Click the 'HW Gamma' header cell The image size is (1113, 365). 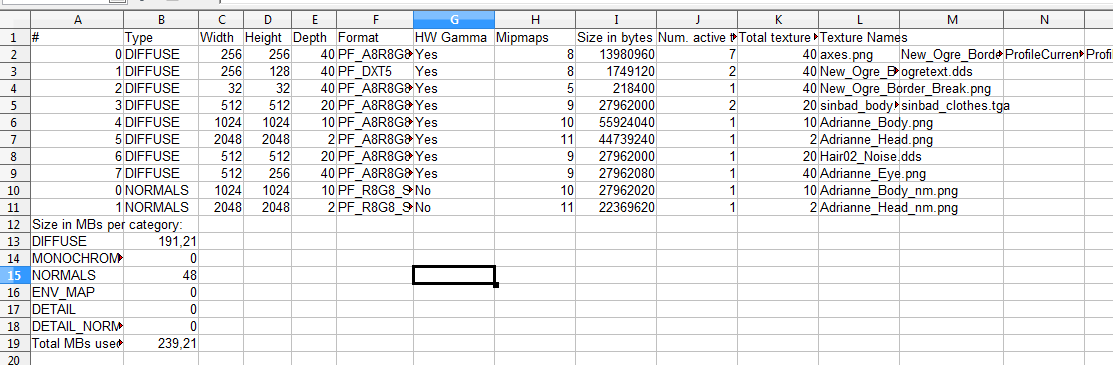[454, 37]
